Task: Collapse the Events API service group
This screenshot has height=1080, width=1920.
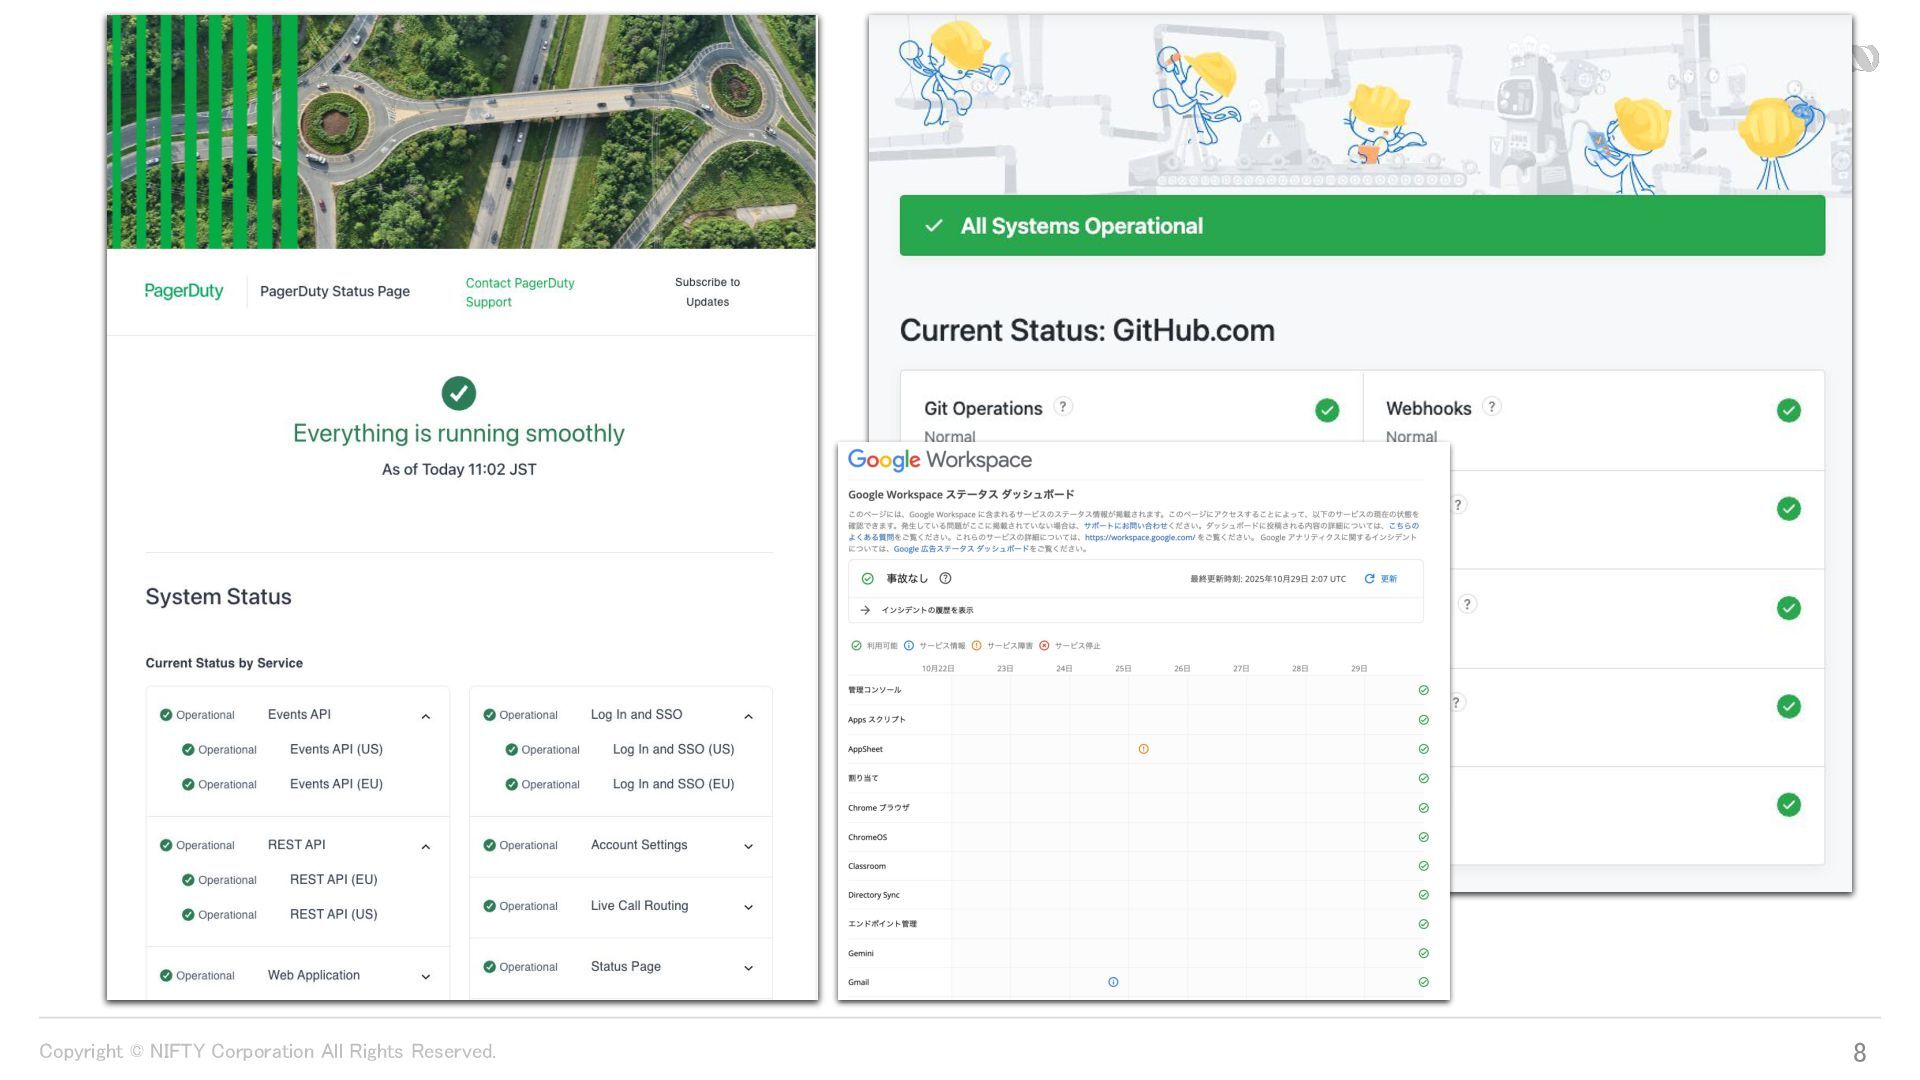Action: pyautogui.click(x=426, y=716)
